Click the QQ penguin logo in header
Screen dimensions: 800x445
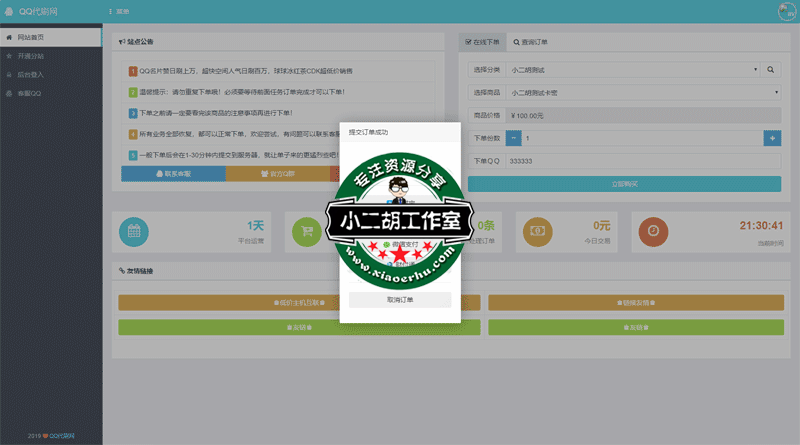click(9, 11)
